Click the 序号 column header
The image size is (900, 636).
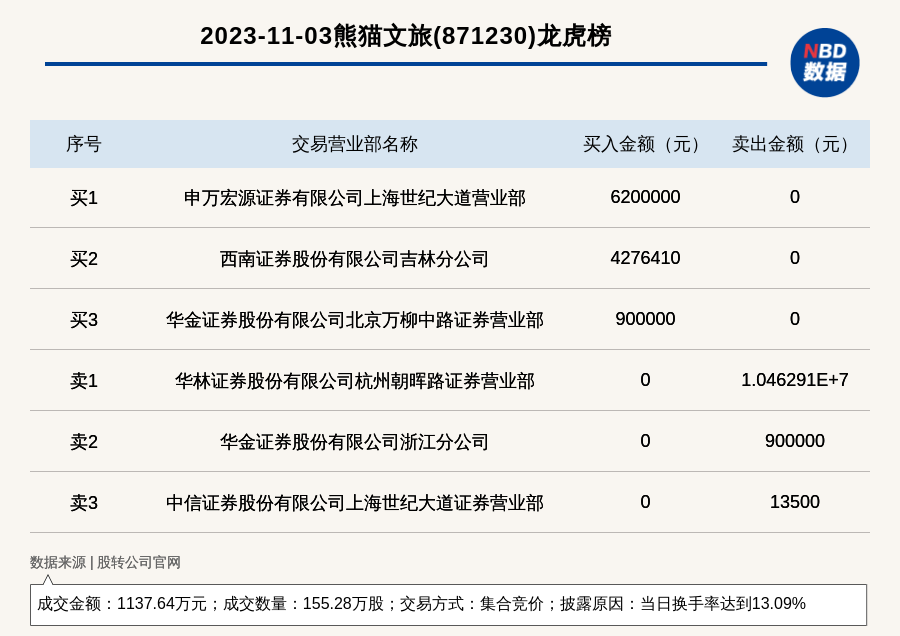point(84,144)
